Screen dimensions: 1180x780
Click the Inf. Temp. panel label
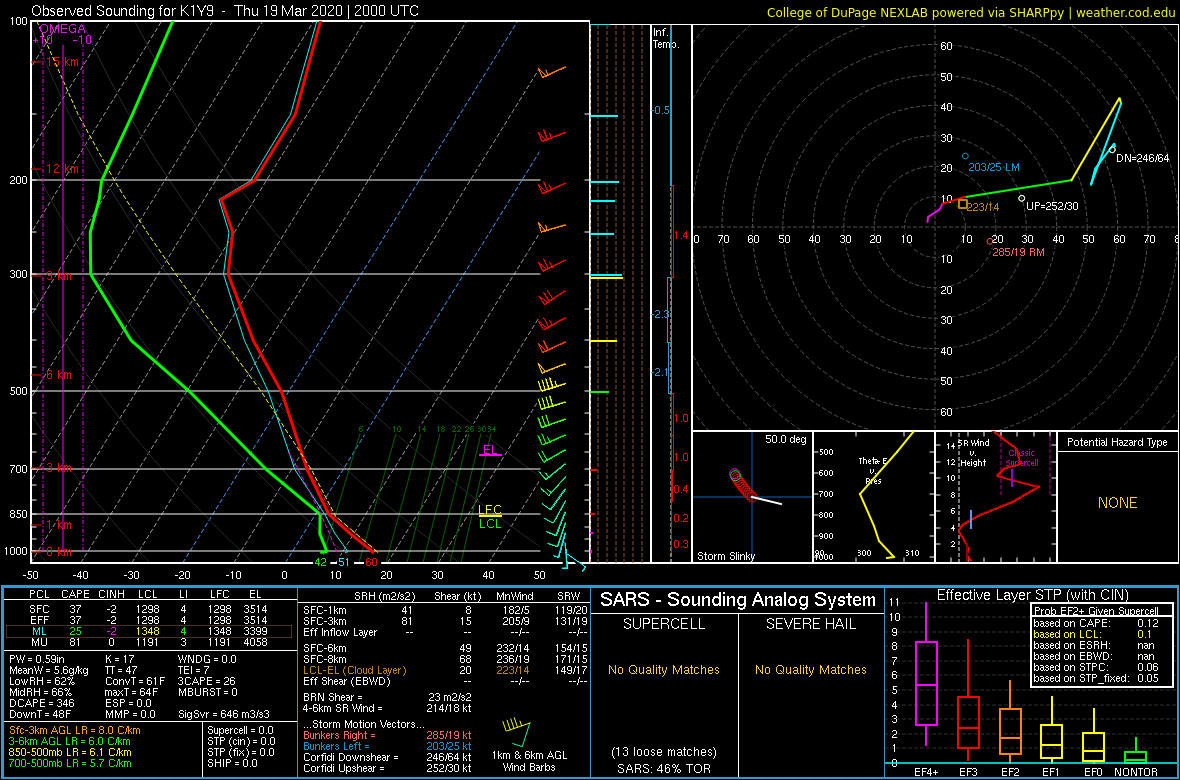coord(666,38)
